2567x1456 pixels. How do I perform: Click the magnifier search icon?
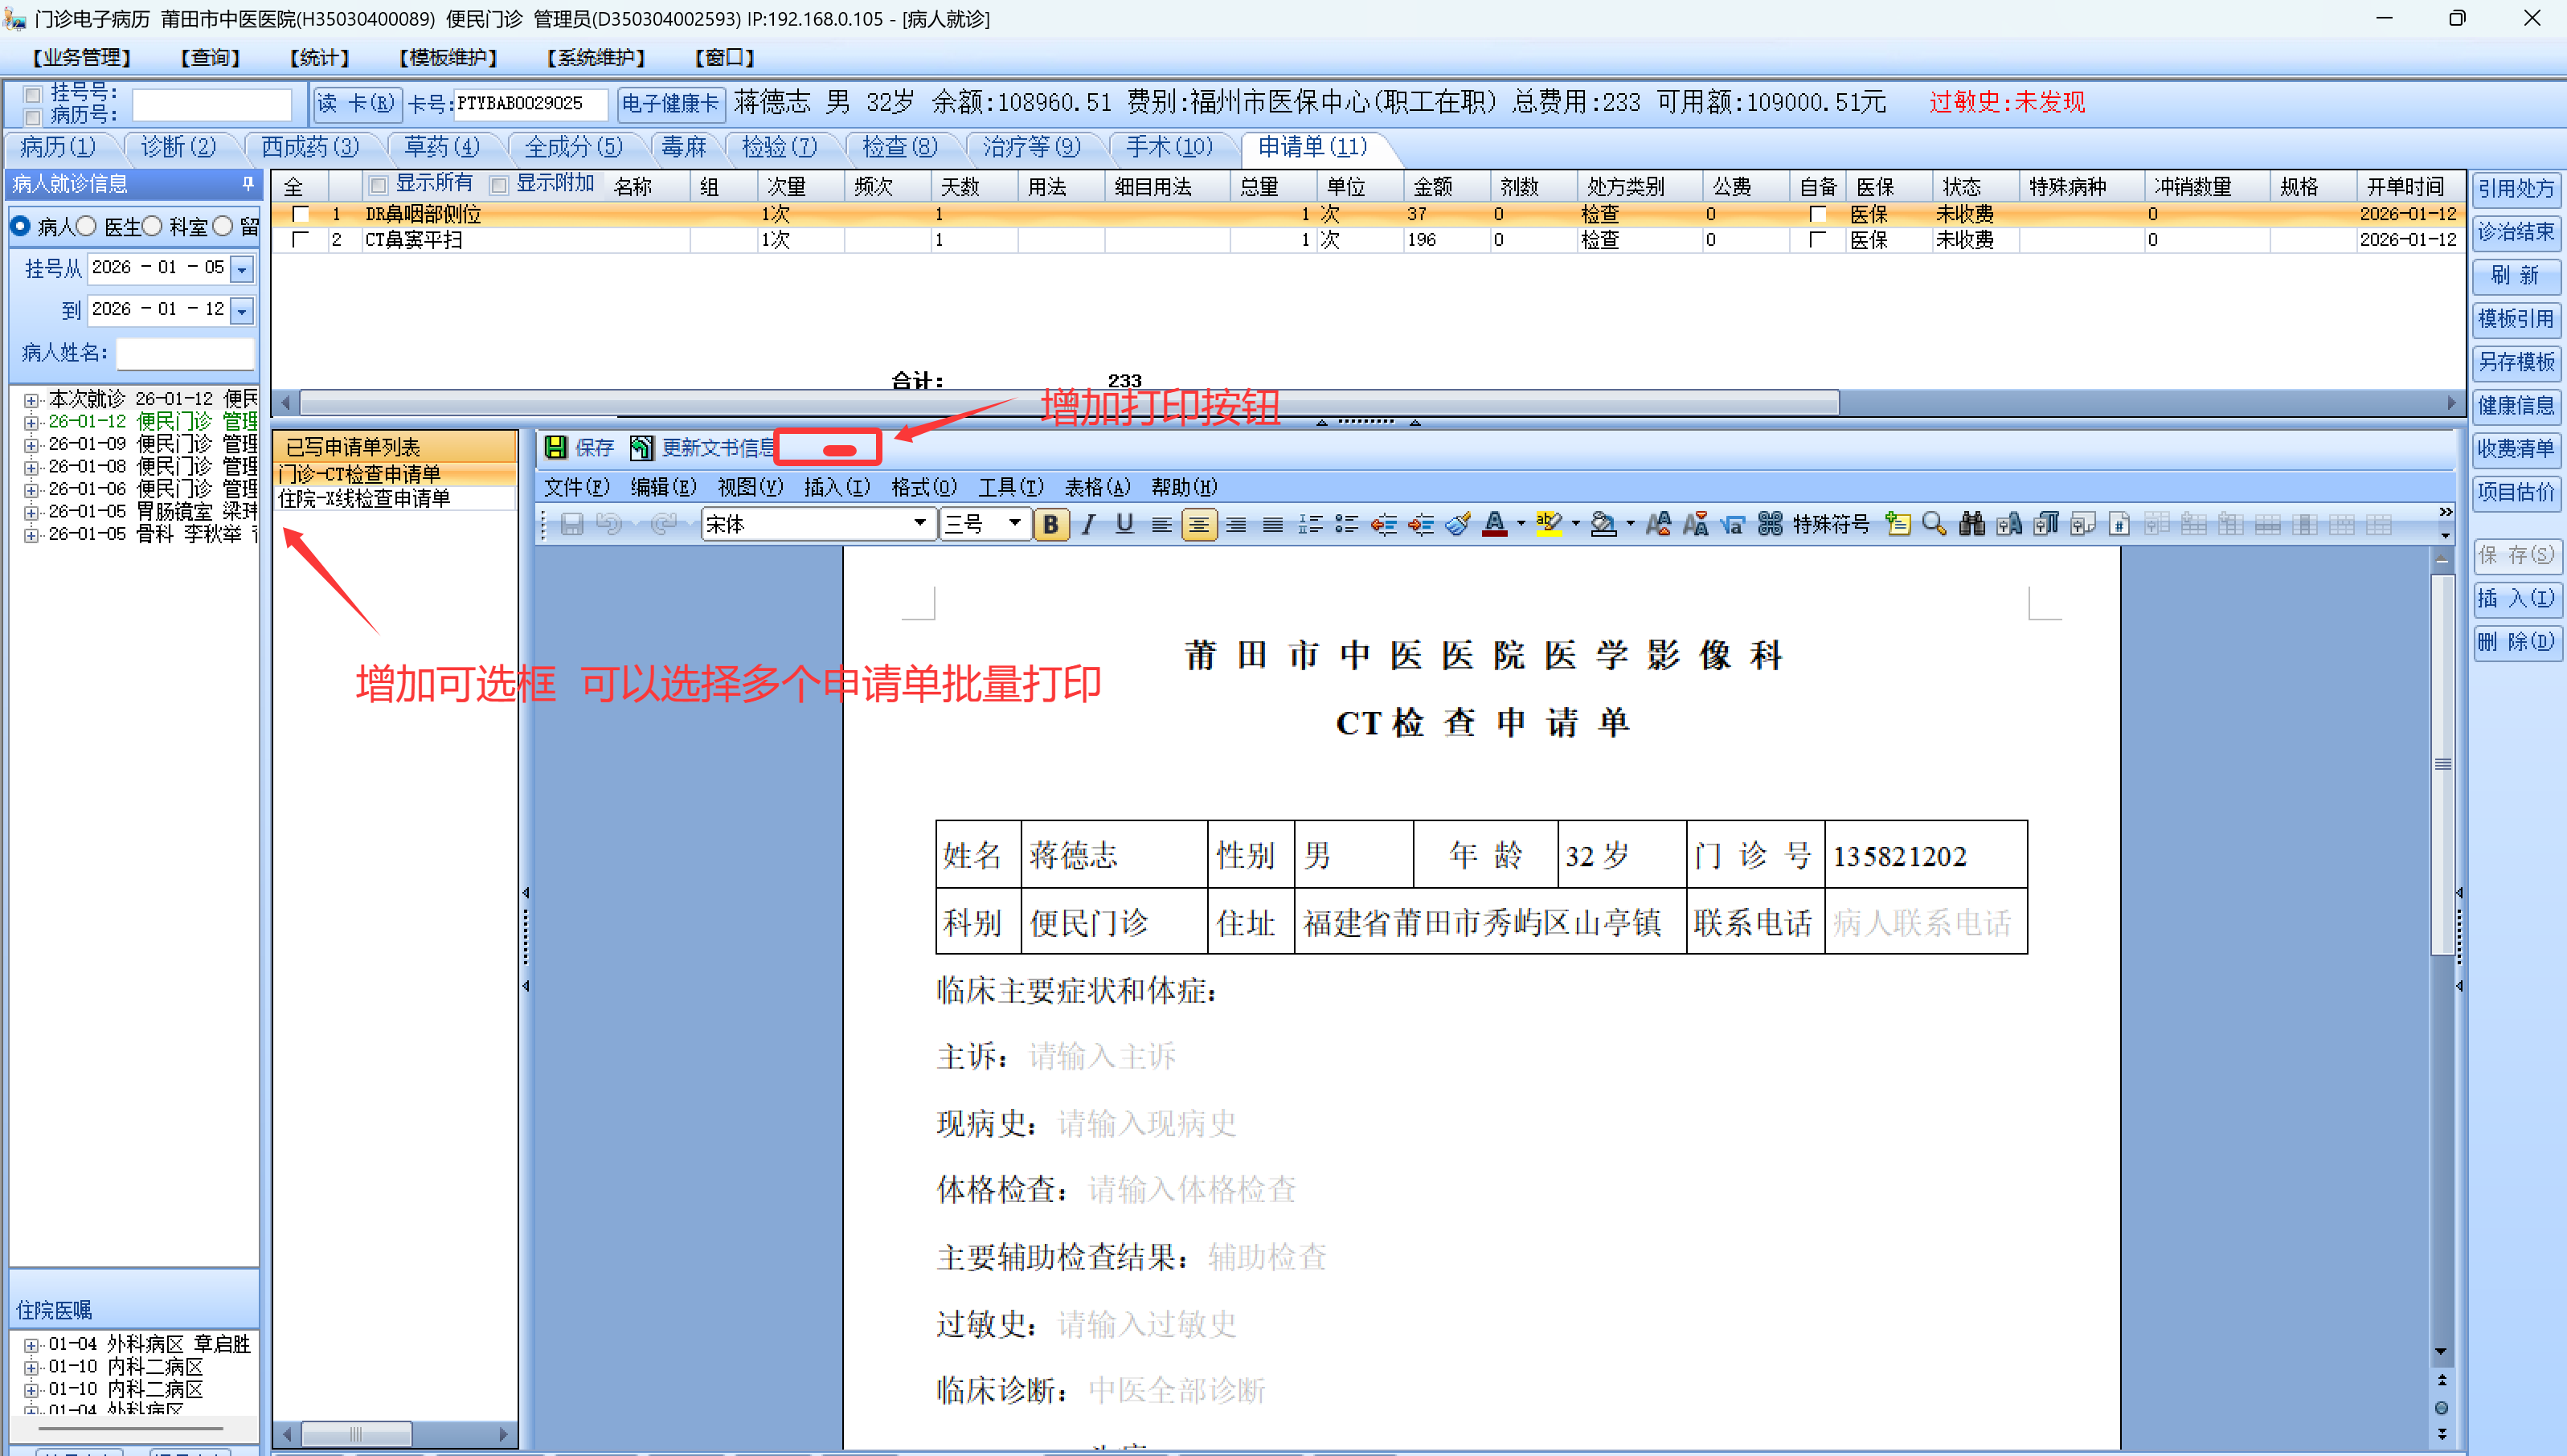tap(1934, 524)
